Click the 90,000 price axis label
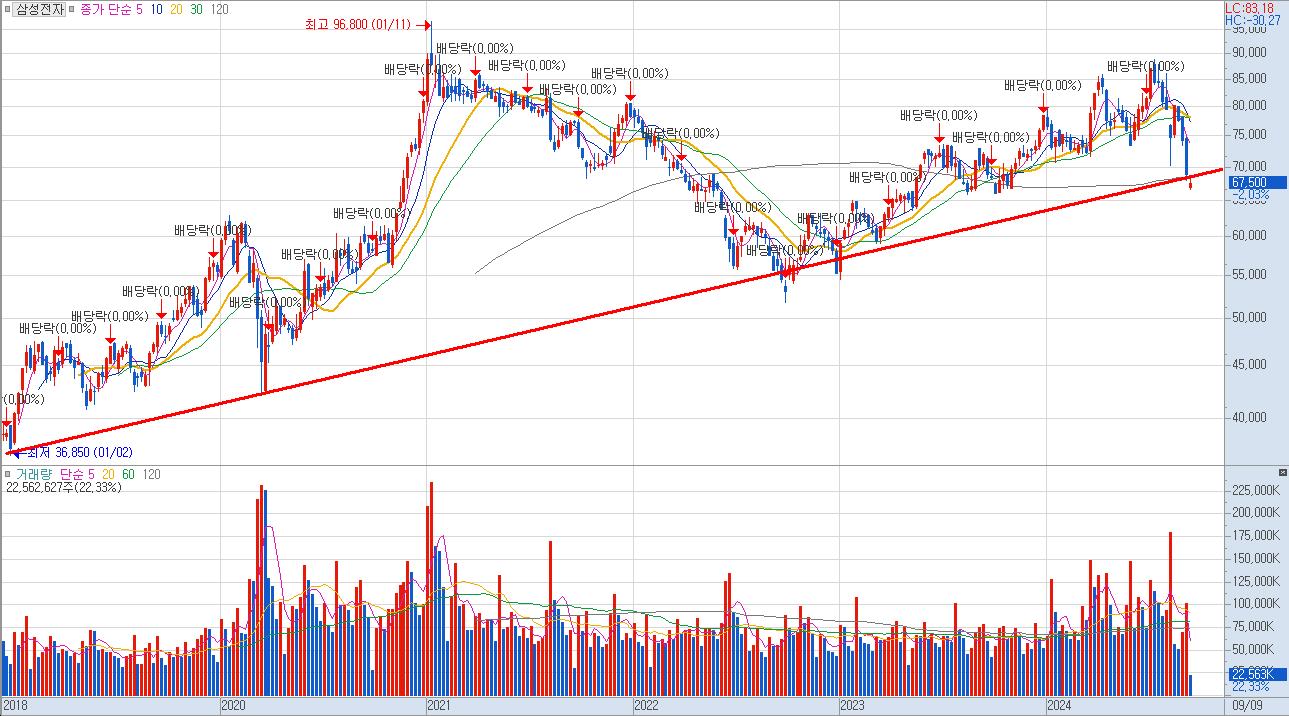Image resolution: width=1289 pixels, height=716 pixels. 1249,52
